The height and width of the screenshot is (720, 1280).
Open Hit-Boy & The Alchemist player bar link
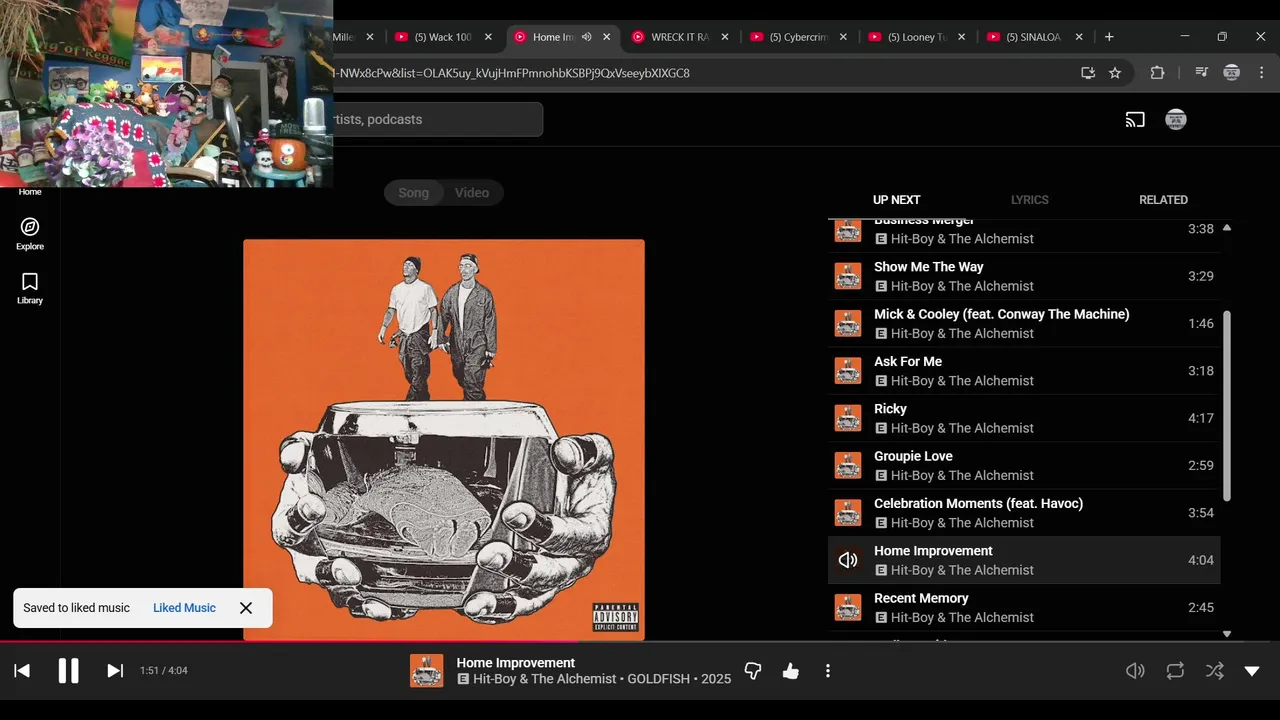coord(544,679)
